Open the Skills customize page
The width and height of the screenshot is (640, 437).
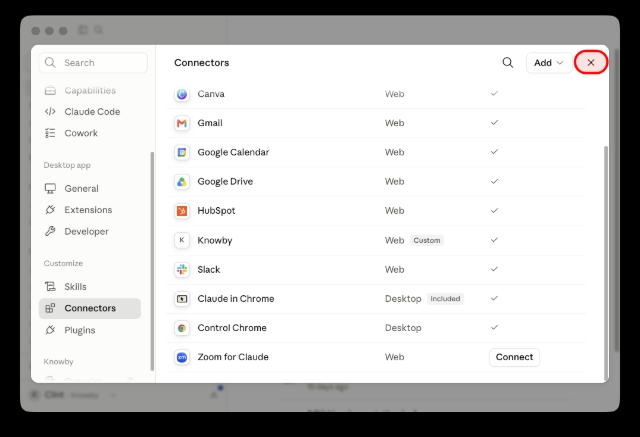click(90, 286)
